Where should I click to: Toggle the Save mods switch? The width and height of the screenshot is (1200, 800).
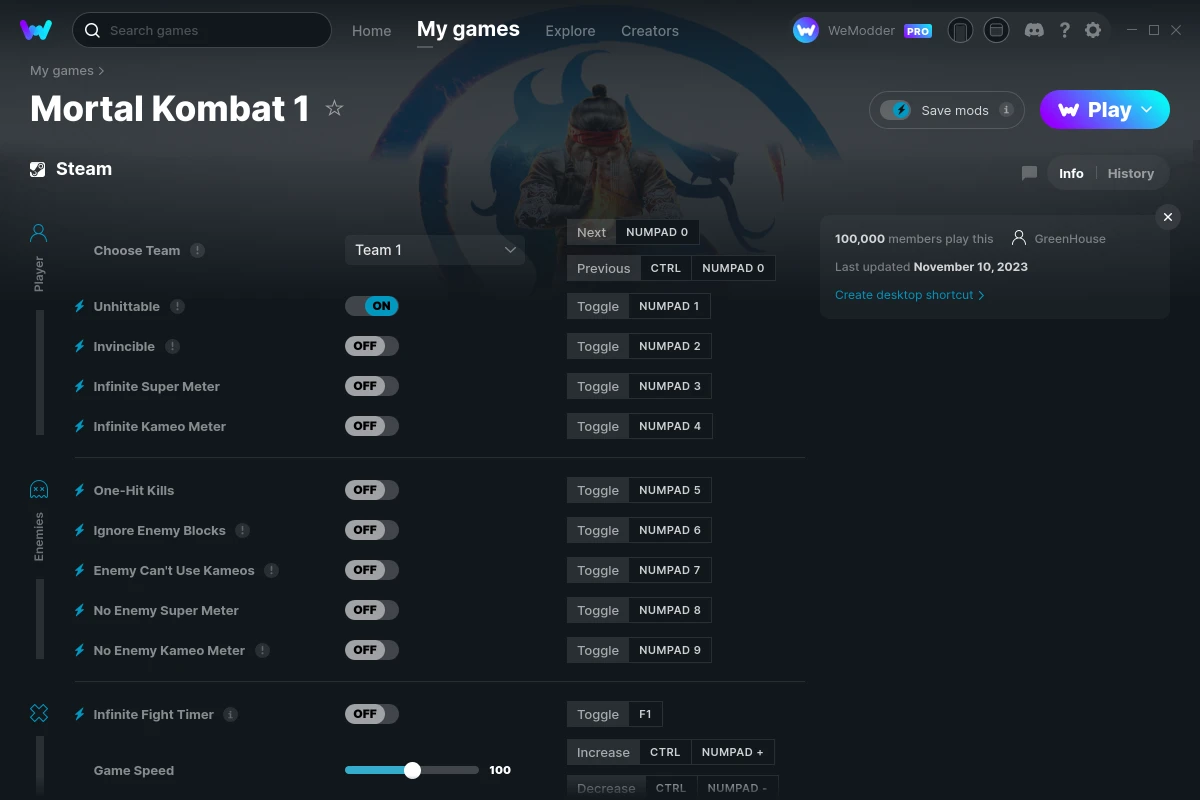click(x=895, y=110)
